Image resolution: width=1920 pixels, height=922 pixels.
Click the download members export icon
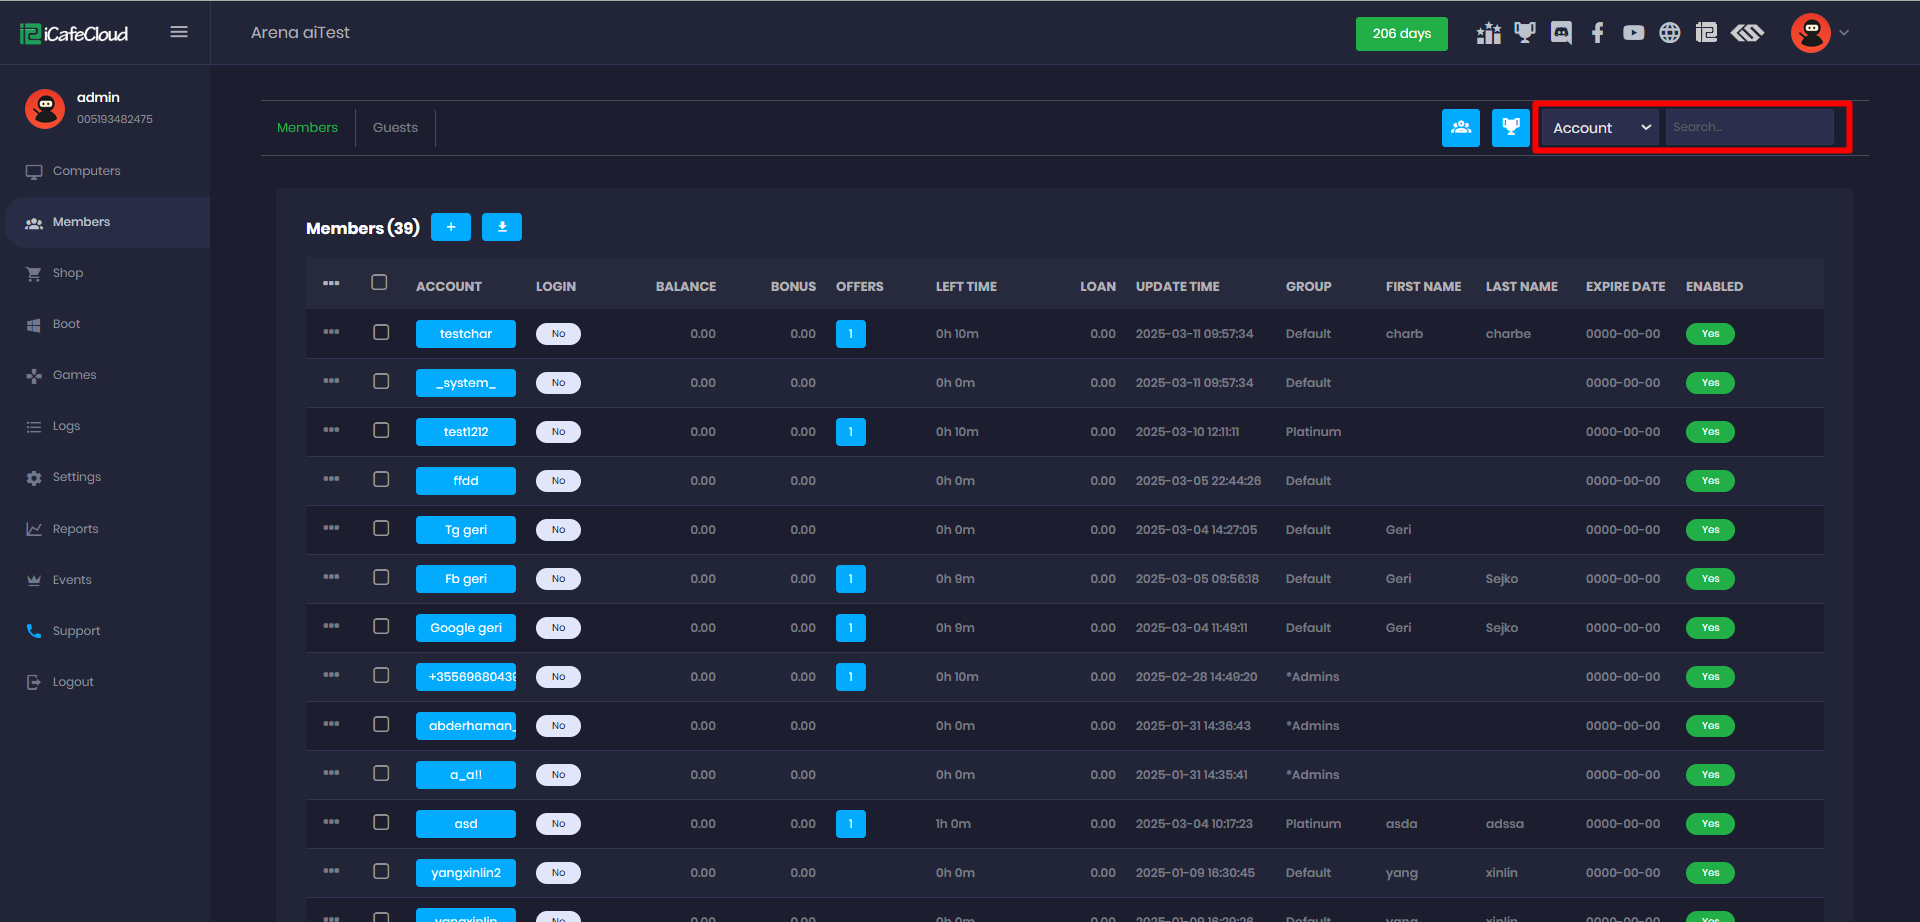pos(502,227)
